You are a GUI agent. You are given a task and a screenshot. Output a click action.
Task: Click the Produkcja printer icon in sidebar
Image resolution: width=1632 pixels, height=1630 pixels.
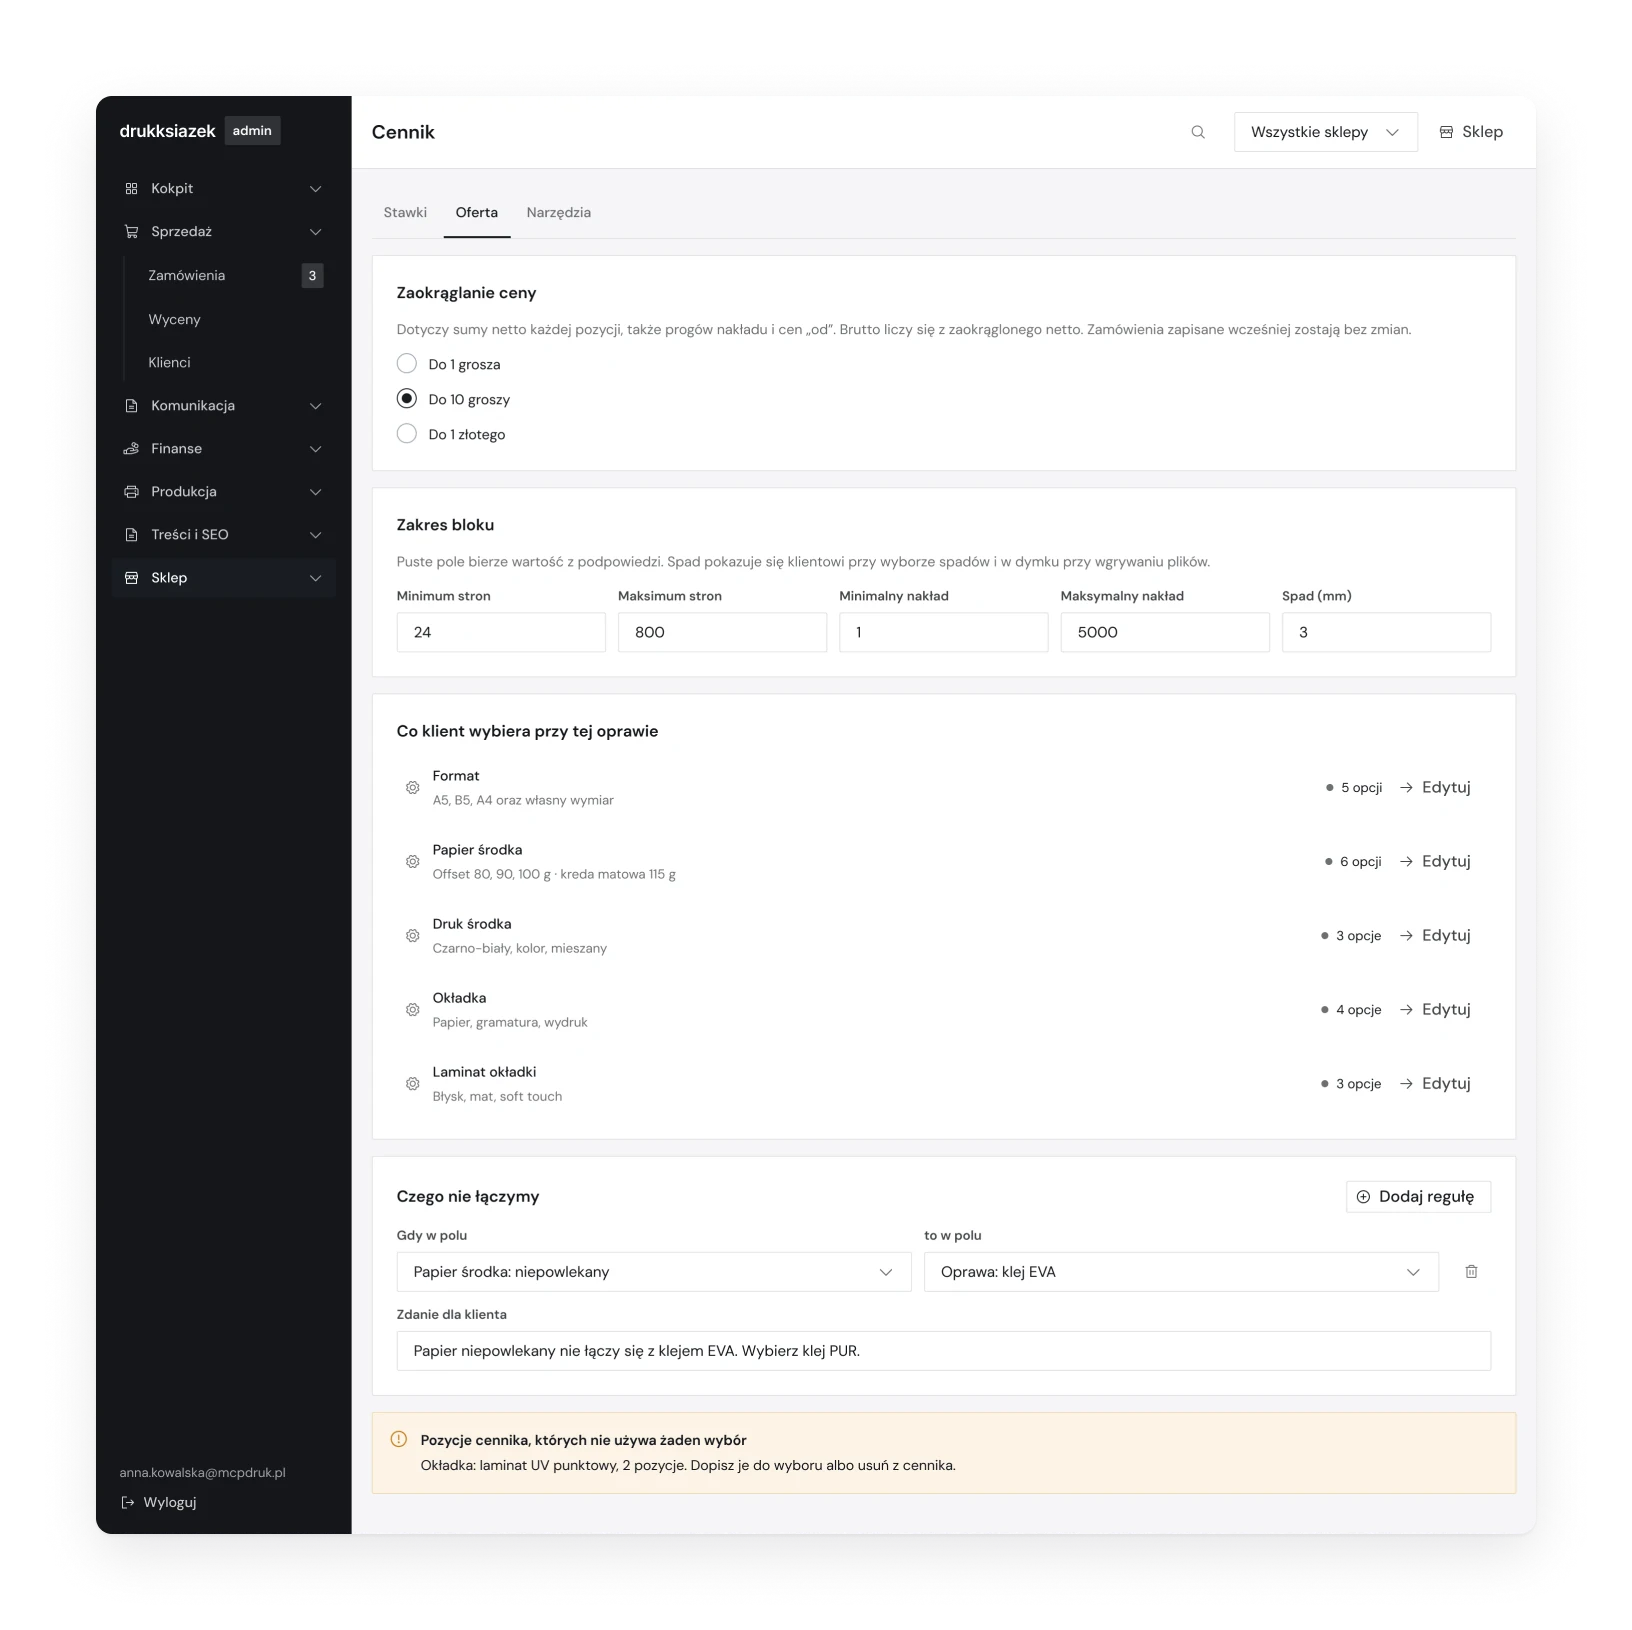point(131,491)
